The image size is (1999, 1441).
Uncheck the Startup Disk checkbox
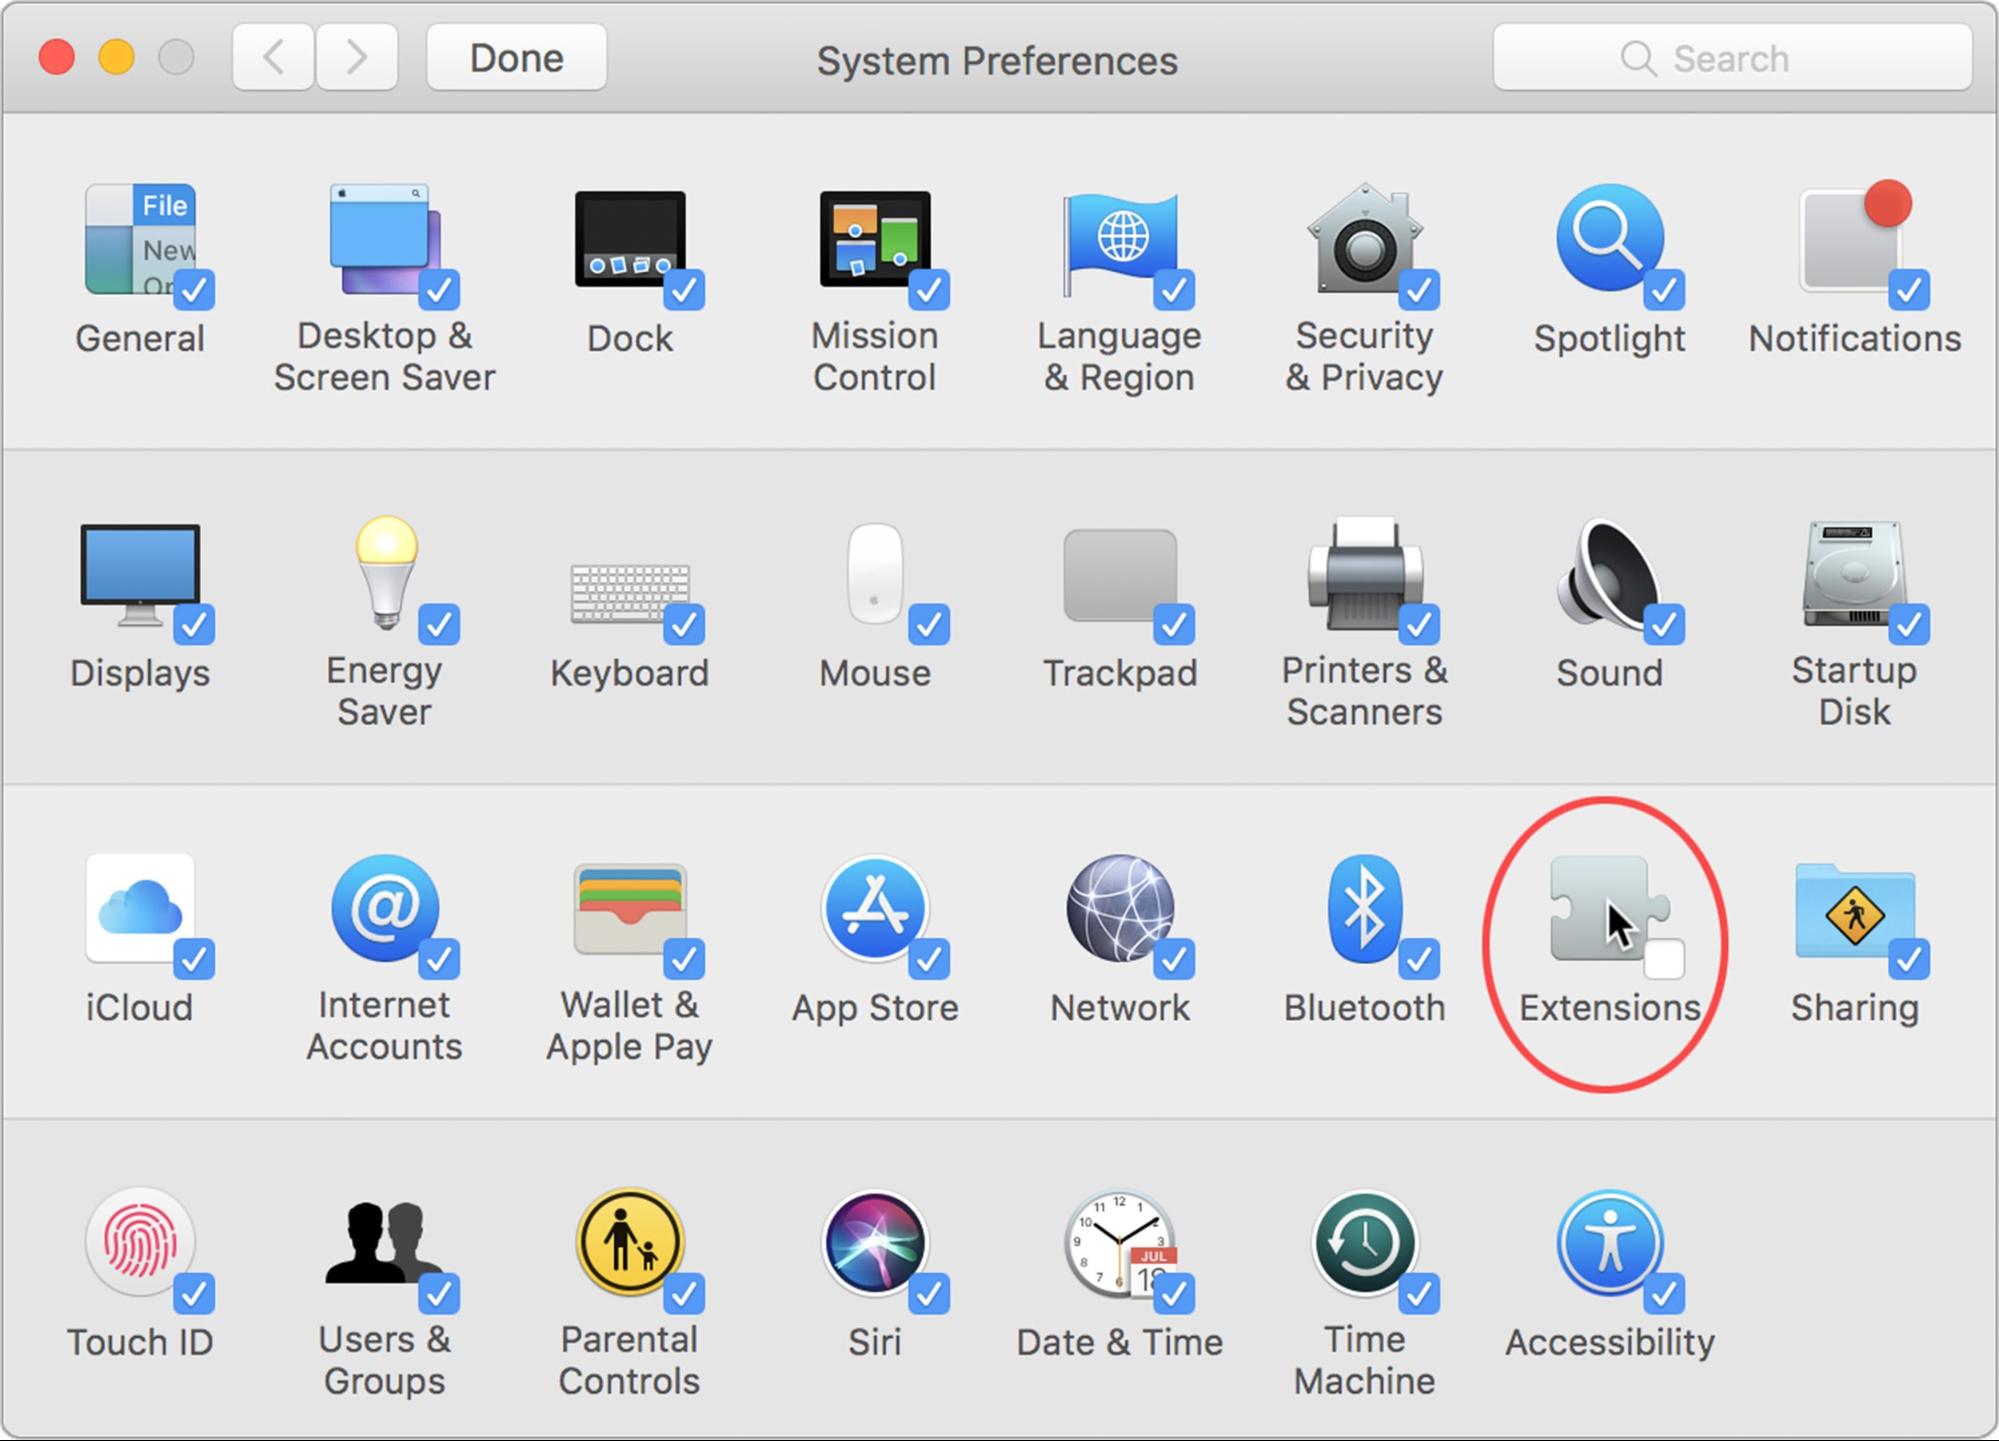click(1908, 625)
